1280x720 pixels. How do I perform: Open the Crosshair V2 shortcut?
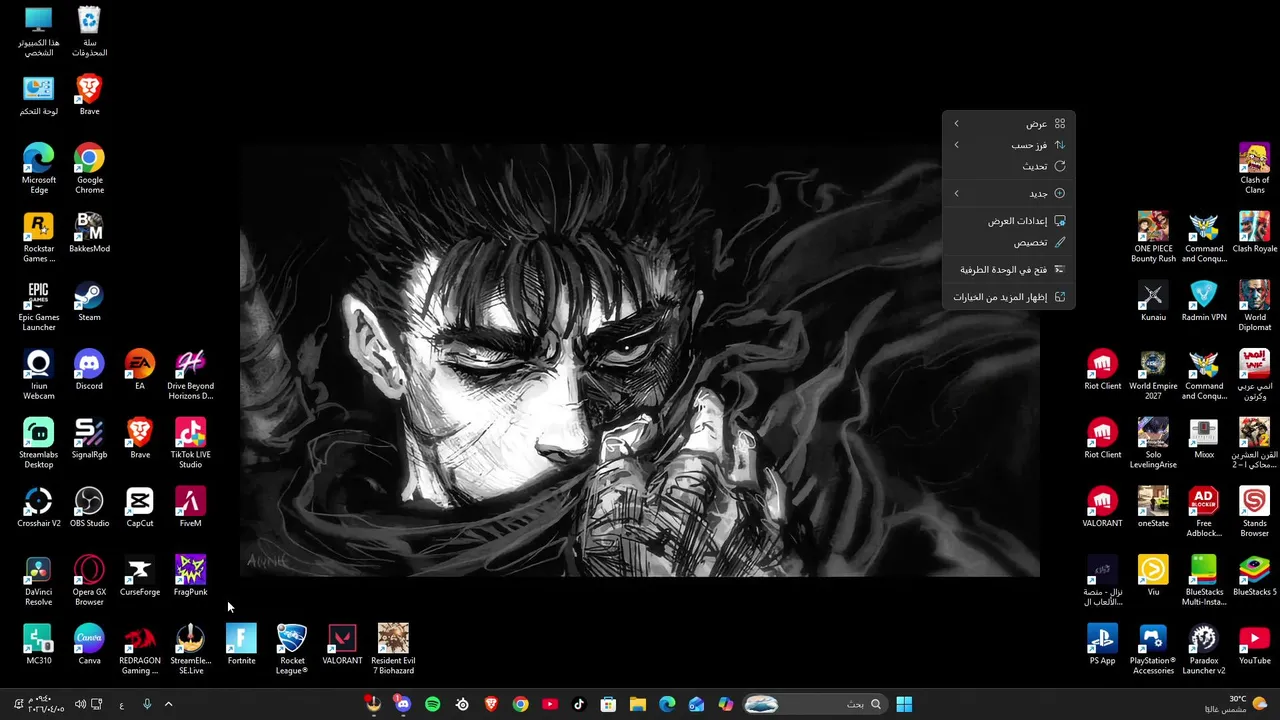38,507
